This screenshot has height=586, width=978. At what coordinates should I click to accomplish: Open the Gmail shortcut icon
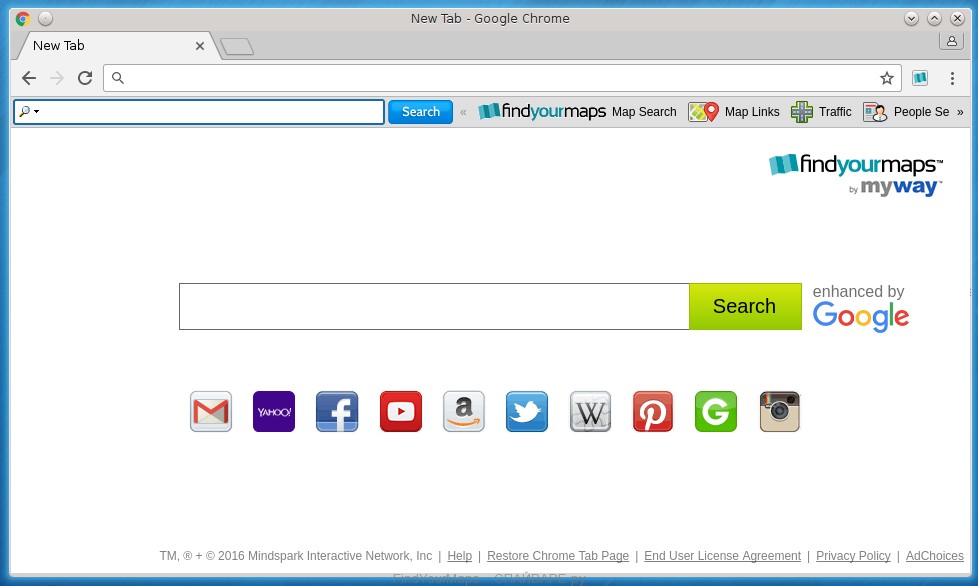(211, 412)
